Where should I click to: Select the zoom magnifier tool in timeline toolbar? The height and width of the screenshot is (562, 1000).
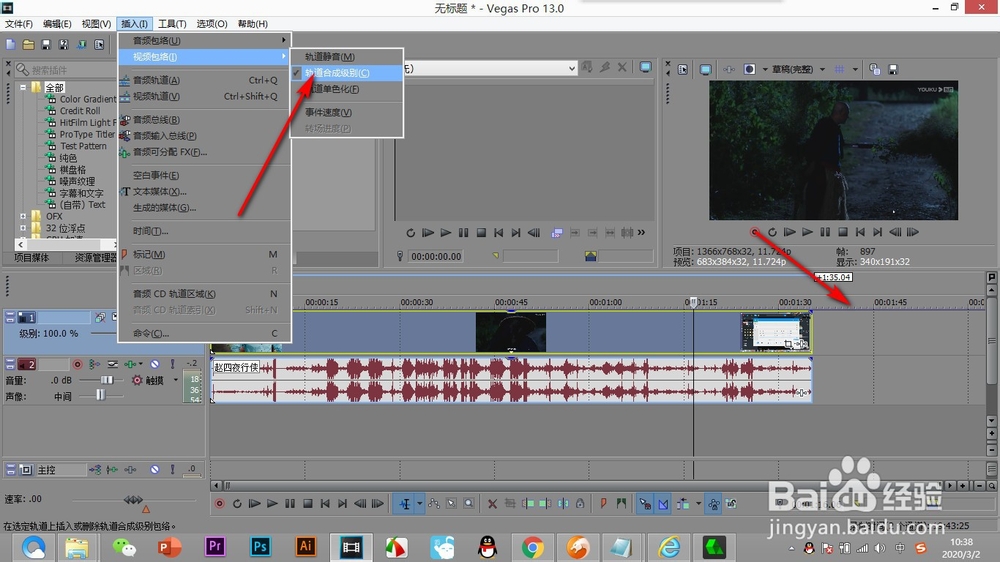tap(469, 503)
